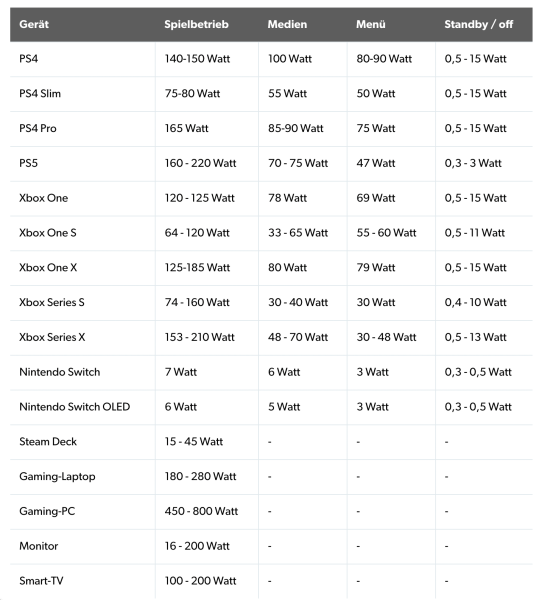The image size is (539, 600).
Task: Click the PS4 Pro row label
Action: 38,129
